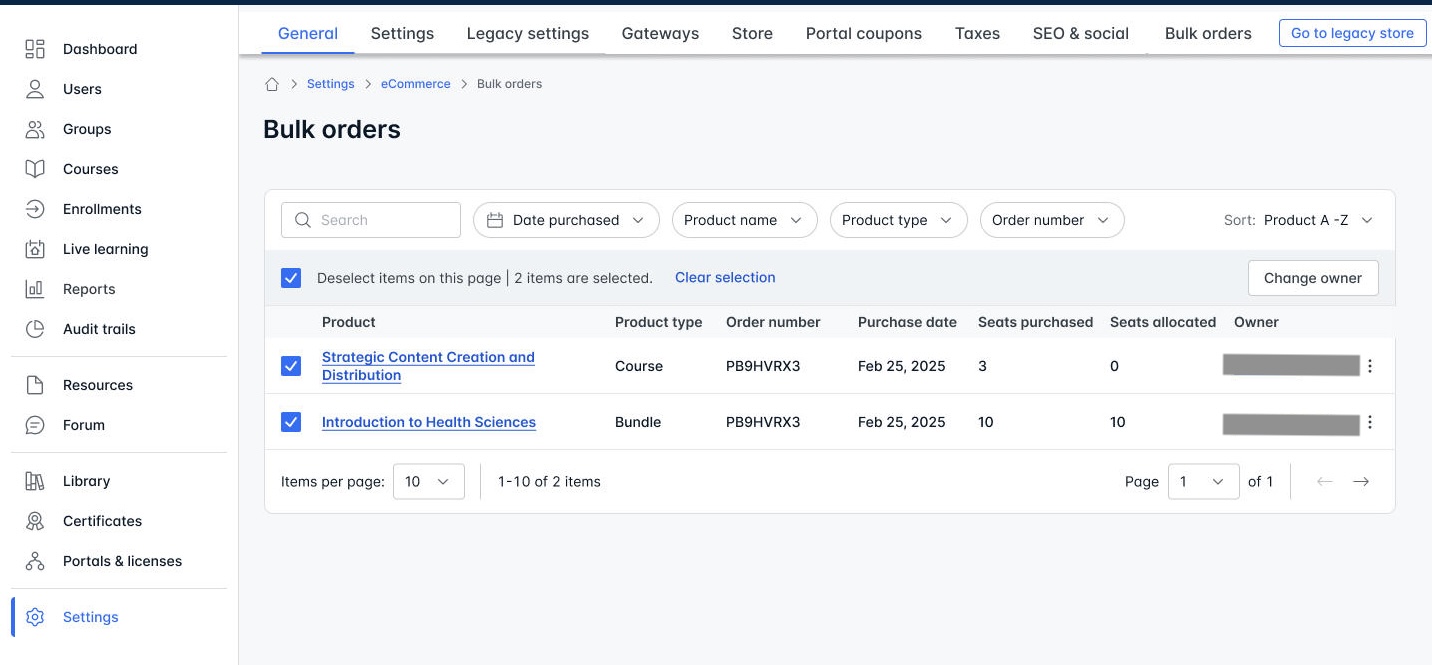The image size is (1432, 665).
Task: Switch to the SEO & social tab
Action: (x=1081, y=33)
